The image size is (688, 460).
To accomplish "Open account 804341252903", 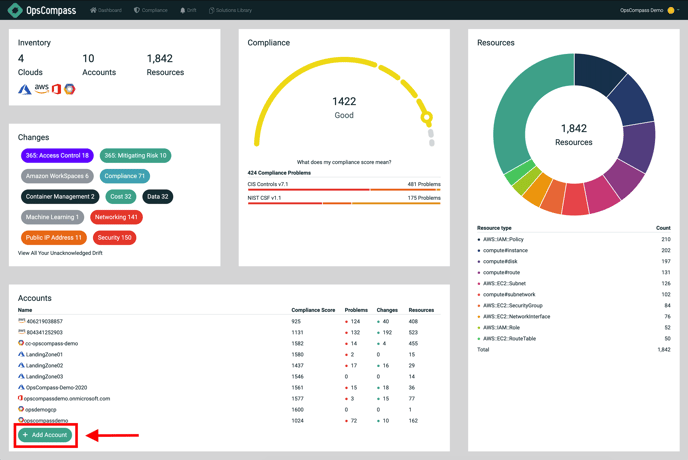I will pos(44,332).
